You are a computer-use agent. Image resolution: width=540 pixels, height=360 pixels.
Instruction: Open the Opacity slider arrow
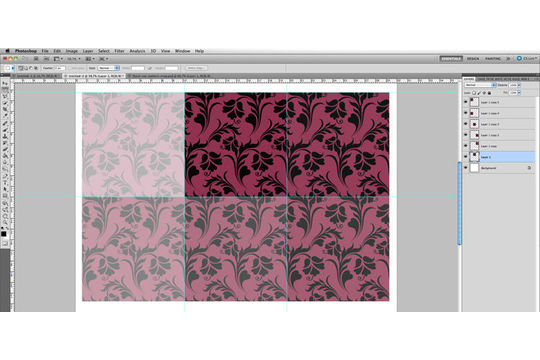pyautogui.click(x=519, y=85)
